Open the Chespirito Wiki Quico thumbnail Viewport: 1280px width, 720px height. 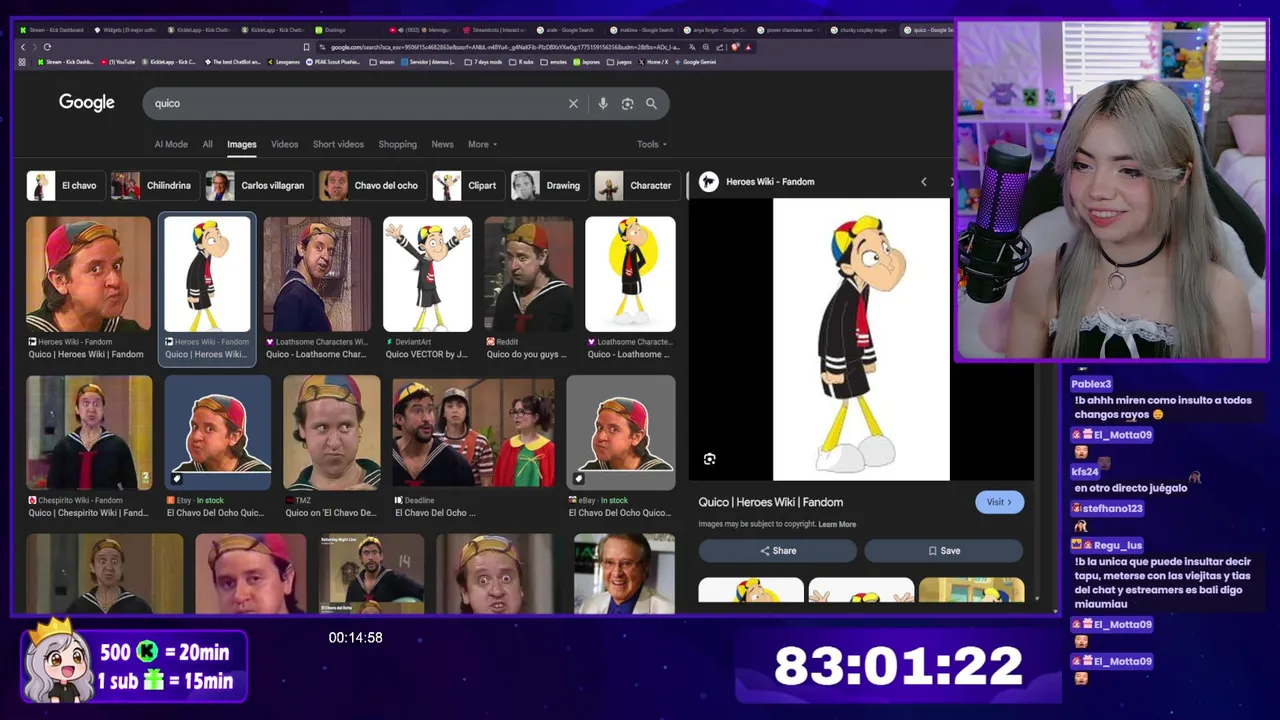click(x=89, y=432)
